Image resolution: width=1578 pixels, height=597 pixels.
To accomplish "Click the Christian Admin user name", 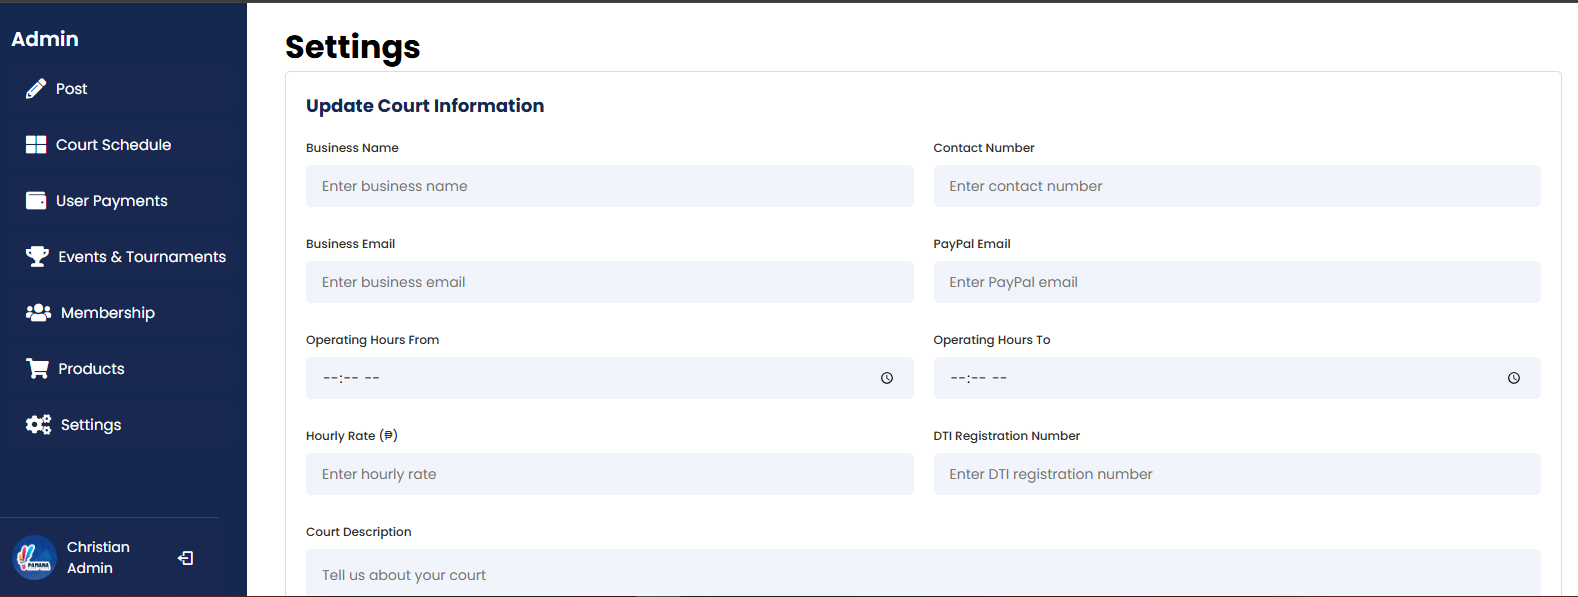I will [x=98, y=557].
